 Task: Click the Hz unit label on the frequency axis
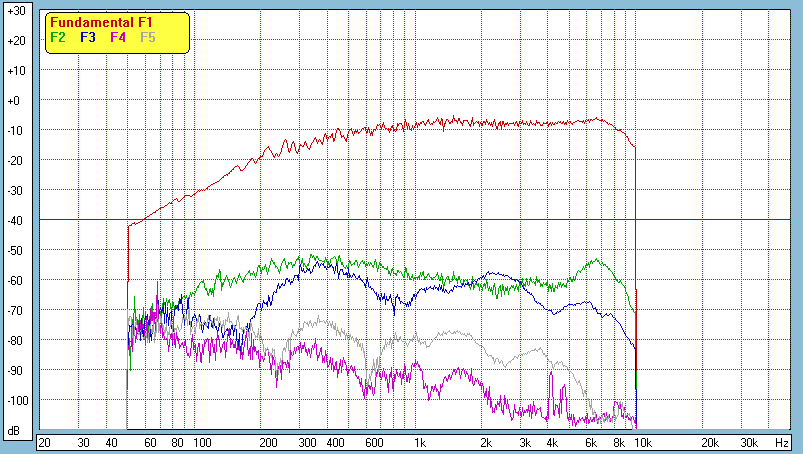point(781,441)
